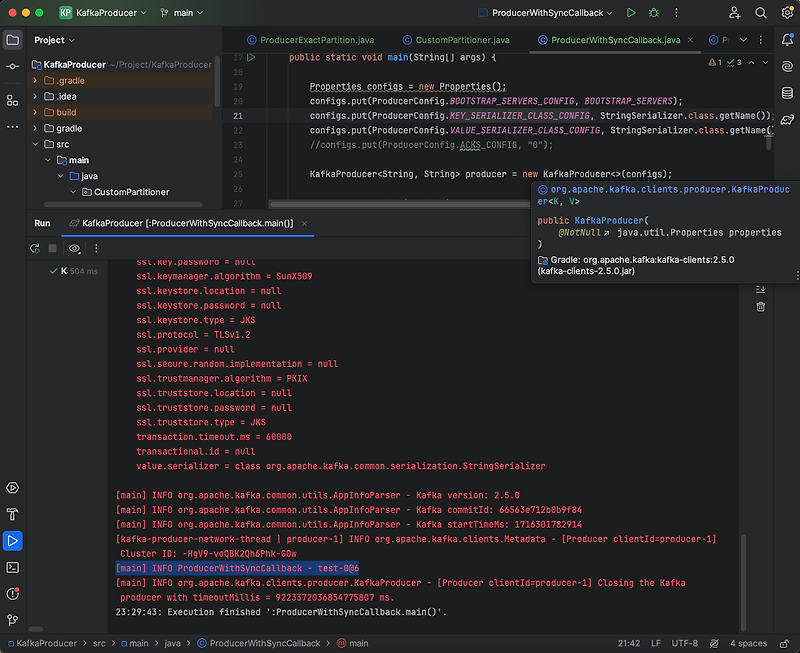Open the Services tool window icon
Screen dimensions: 800x653
pos(12,488)
